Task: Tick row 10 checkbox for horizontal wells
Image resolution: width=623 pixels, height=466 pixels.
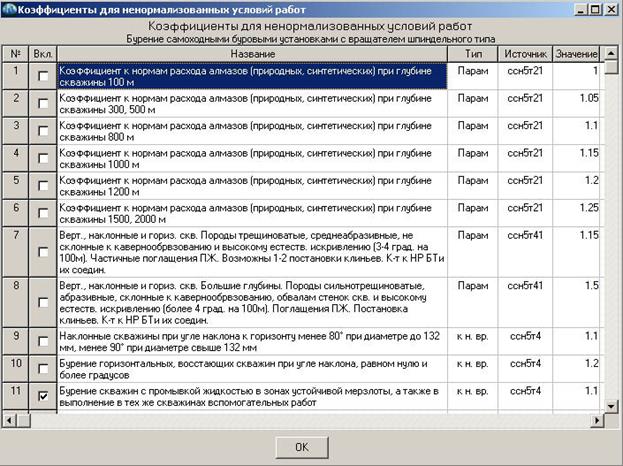Action: [43, 369]
